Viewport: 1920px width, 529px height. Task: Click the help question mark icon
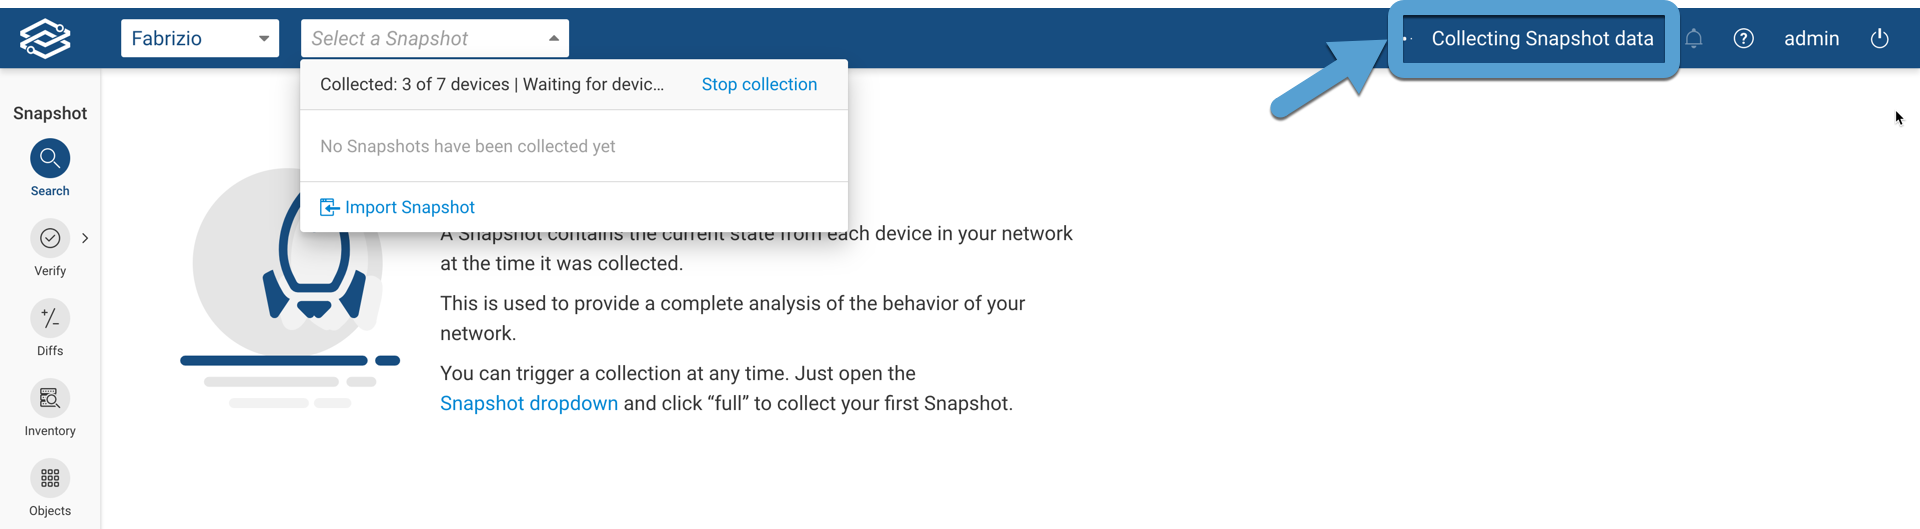1743,39
